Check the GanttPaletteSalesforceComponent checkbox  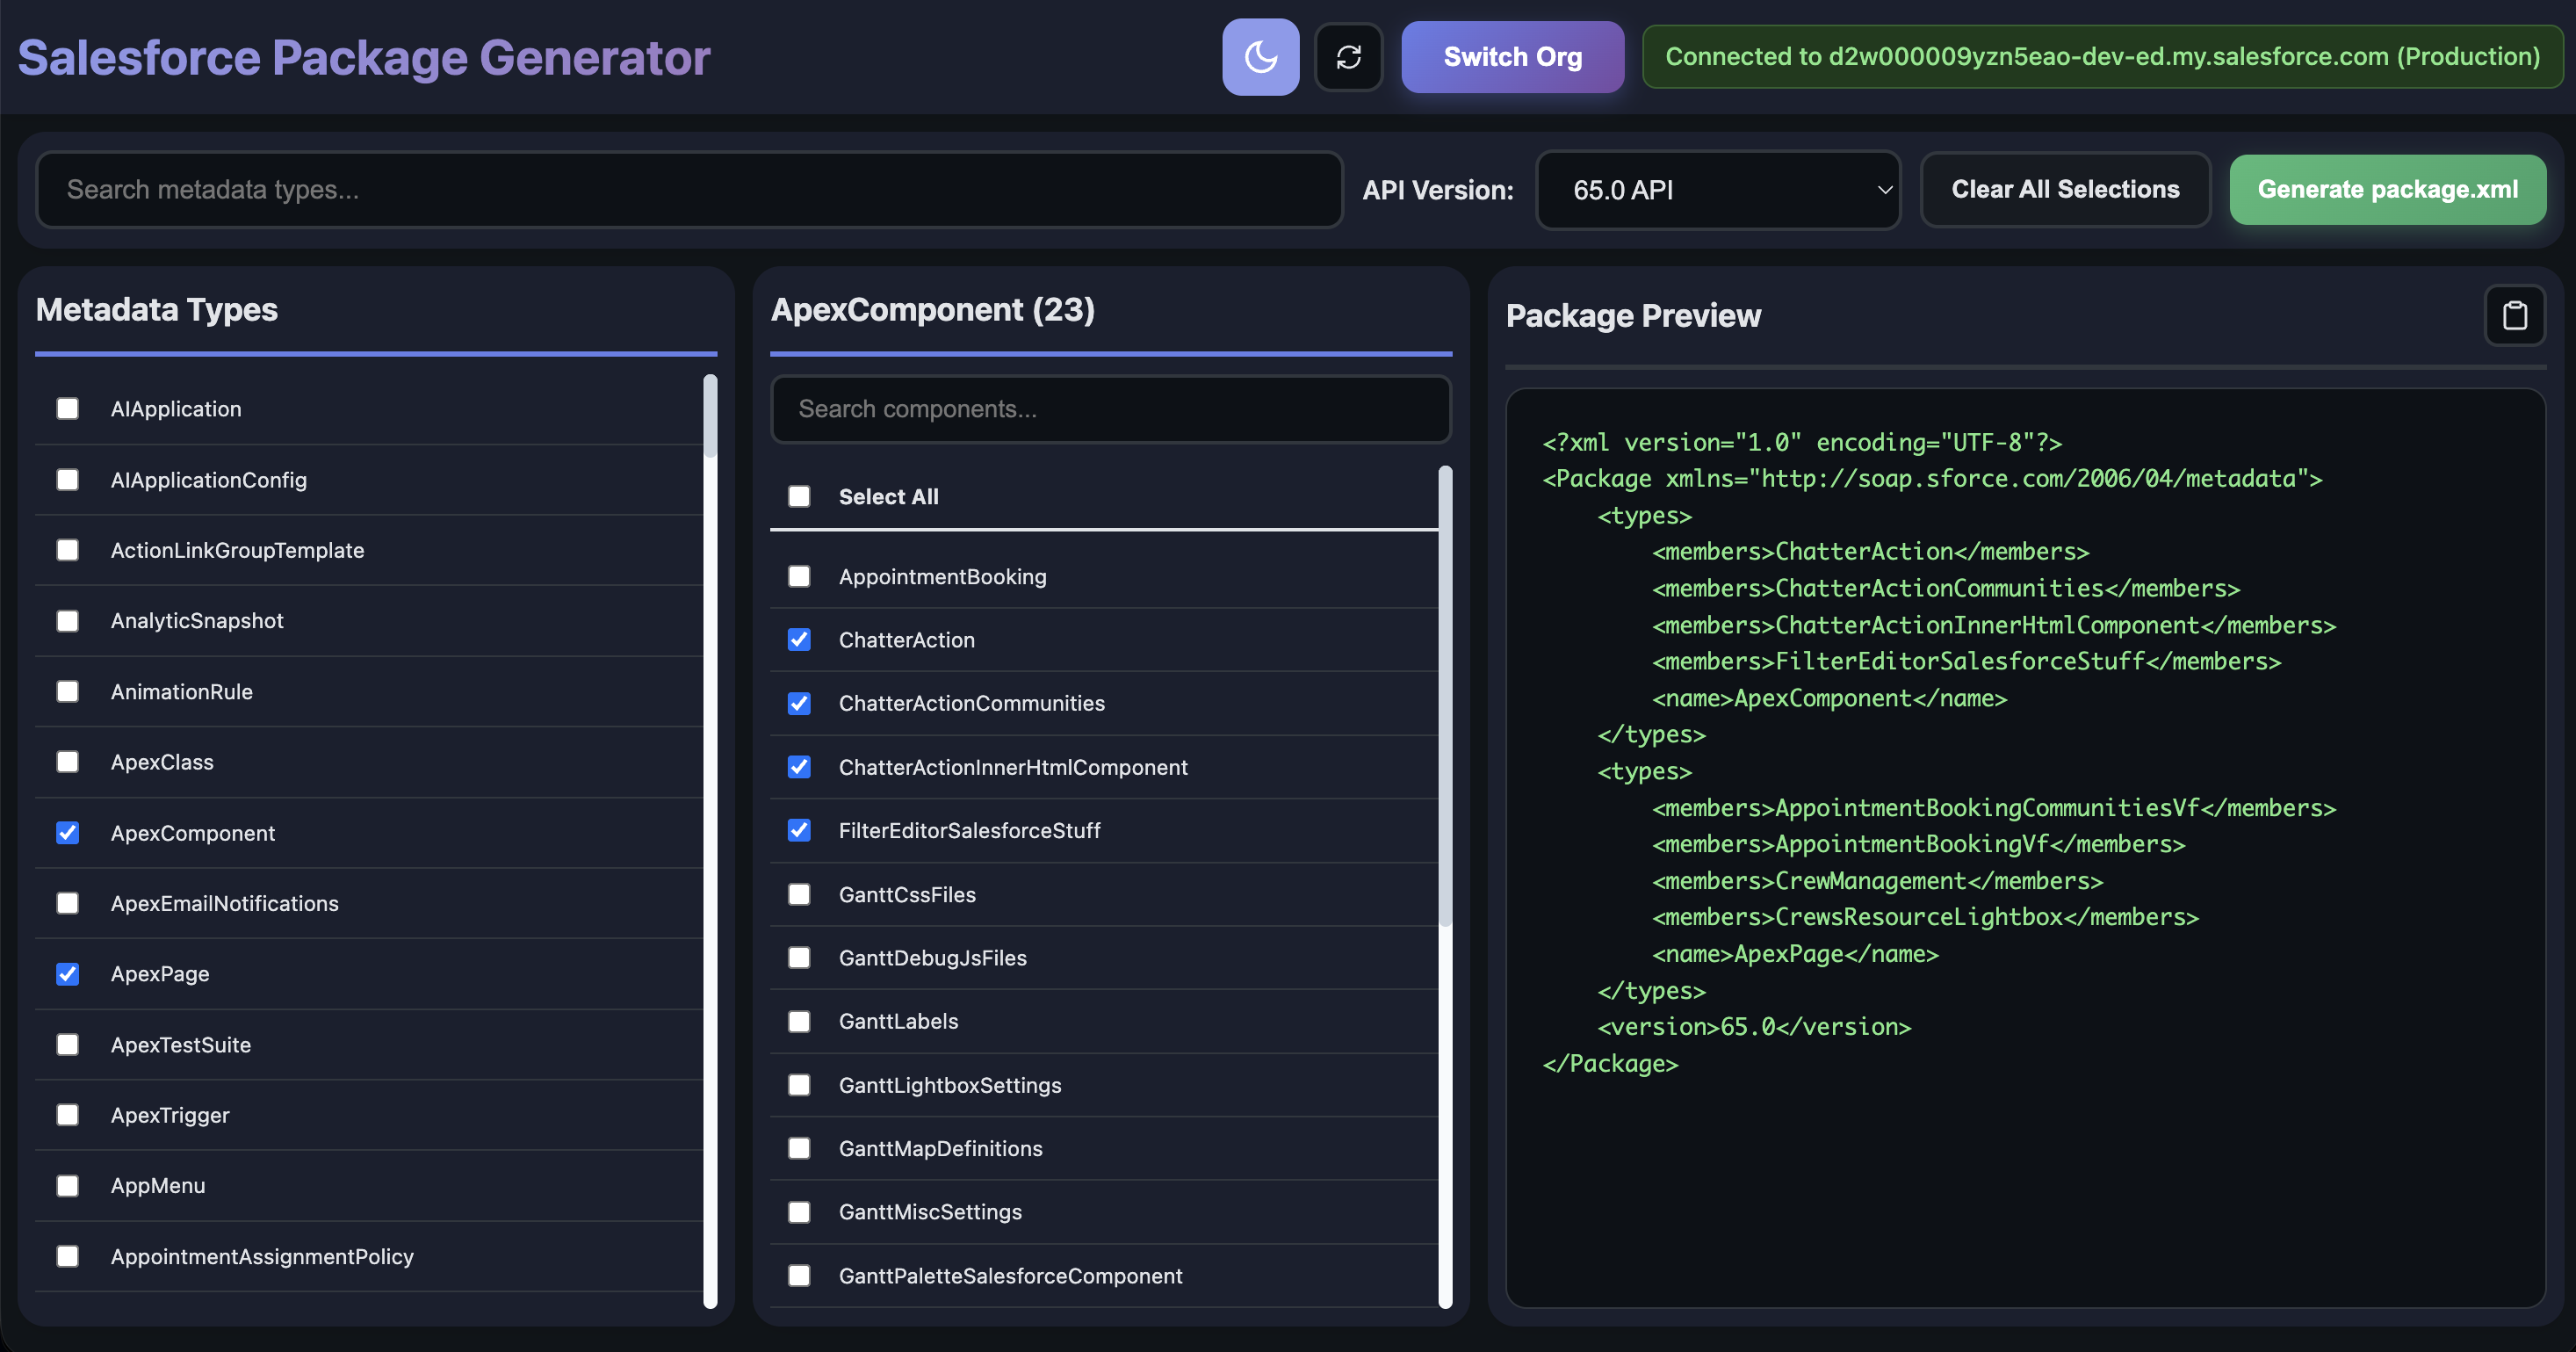(x=799, y=1276)
